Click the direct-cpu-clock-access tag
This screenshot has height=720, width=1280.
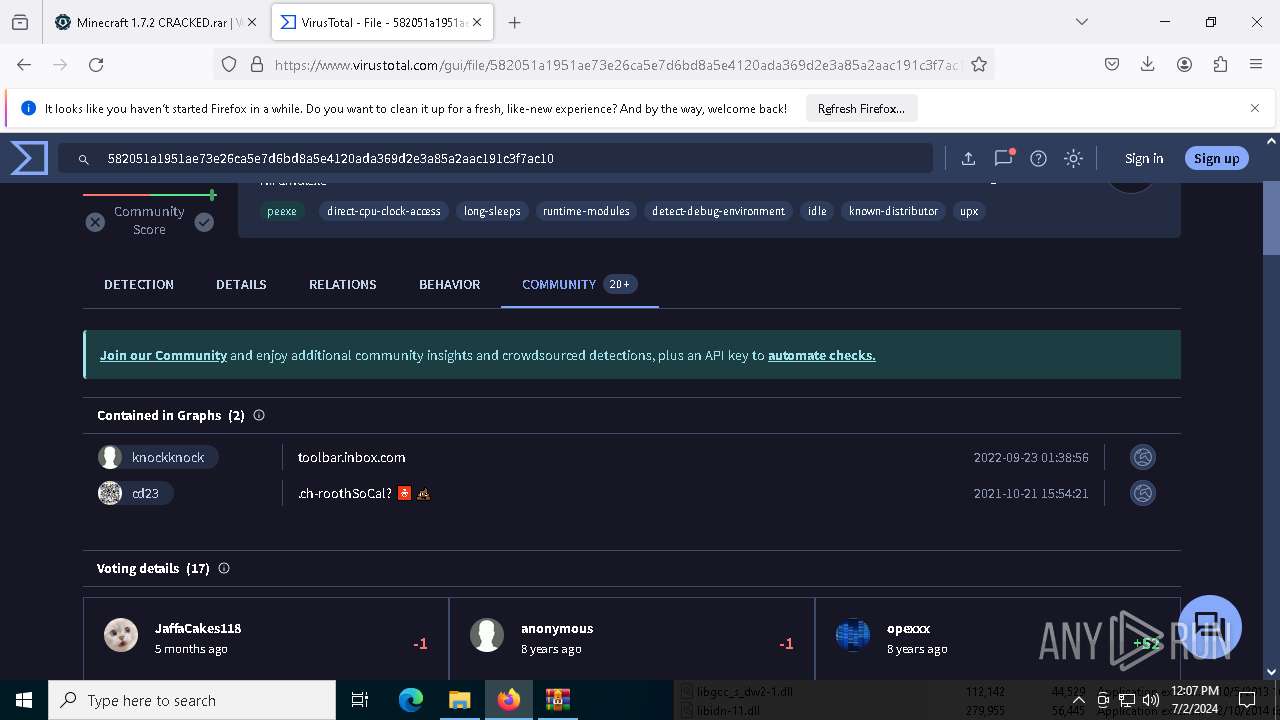384,211
